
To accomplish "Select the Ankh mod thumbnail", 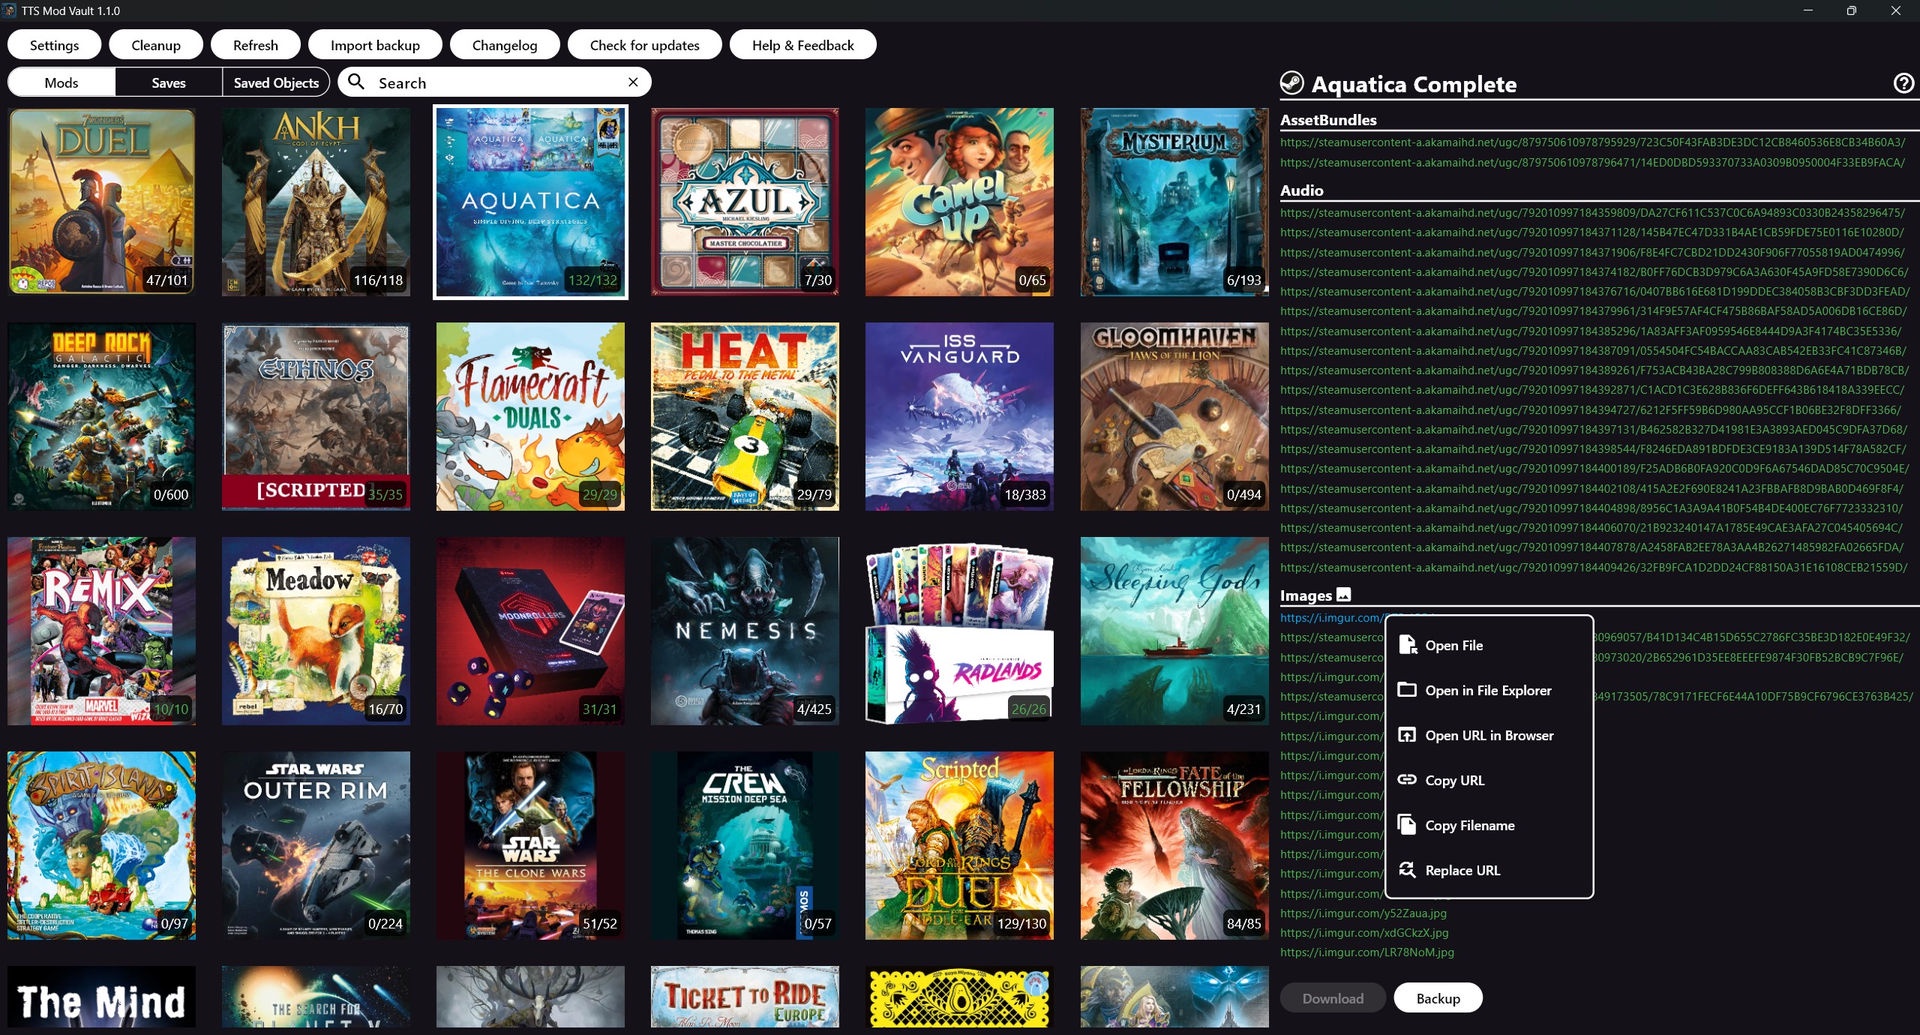I will (316, 202).
